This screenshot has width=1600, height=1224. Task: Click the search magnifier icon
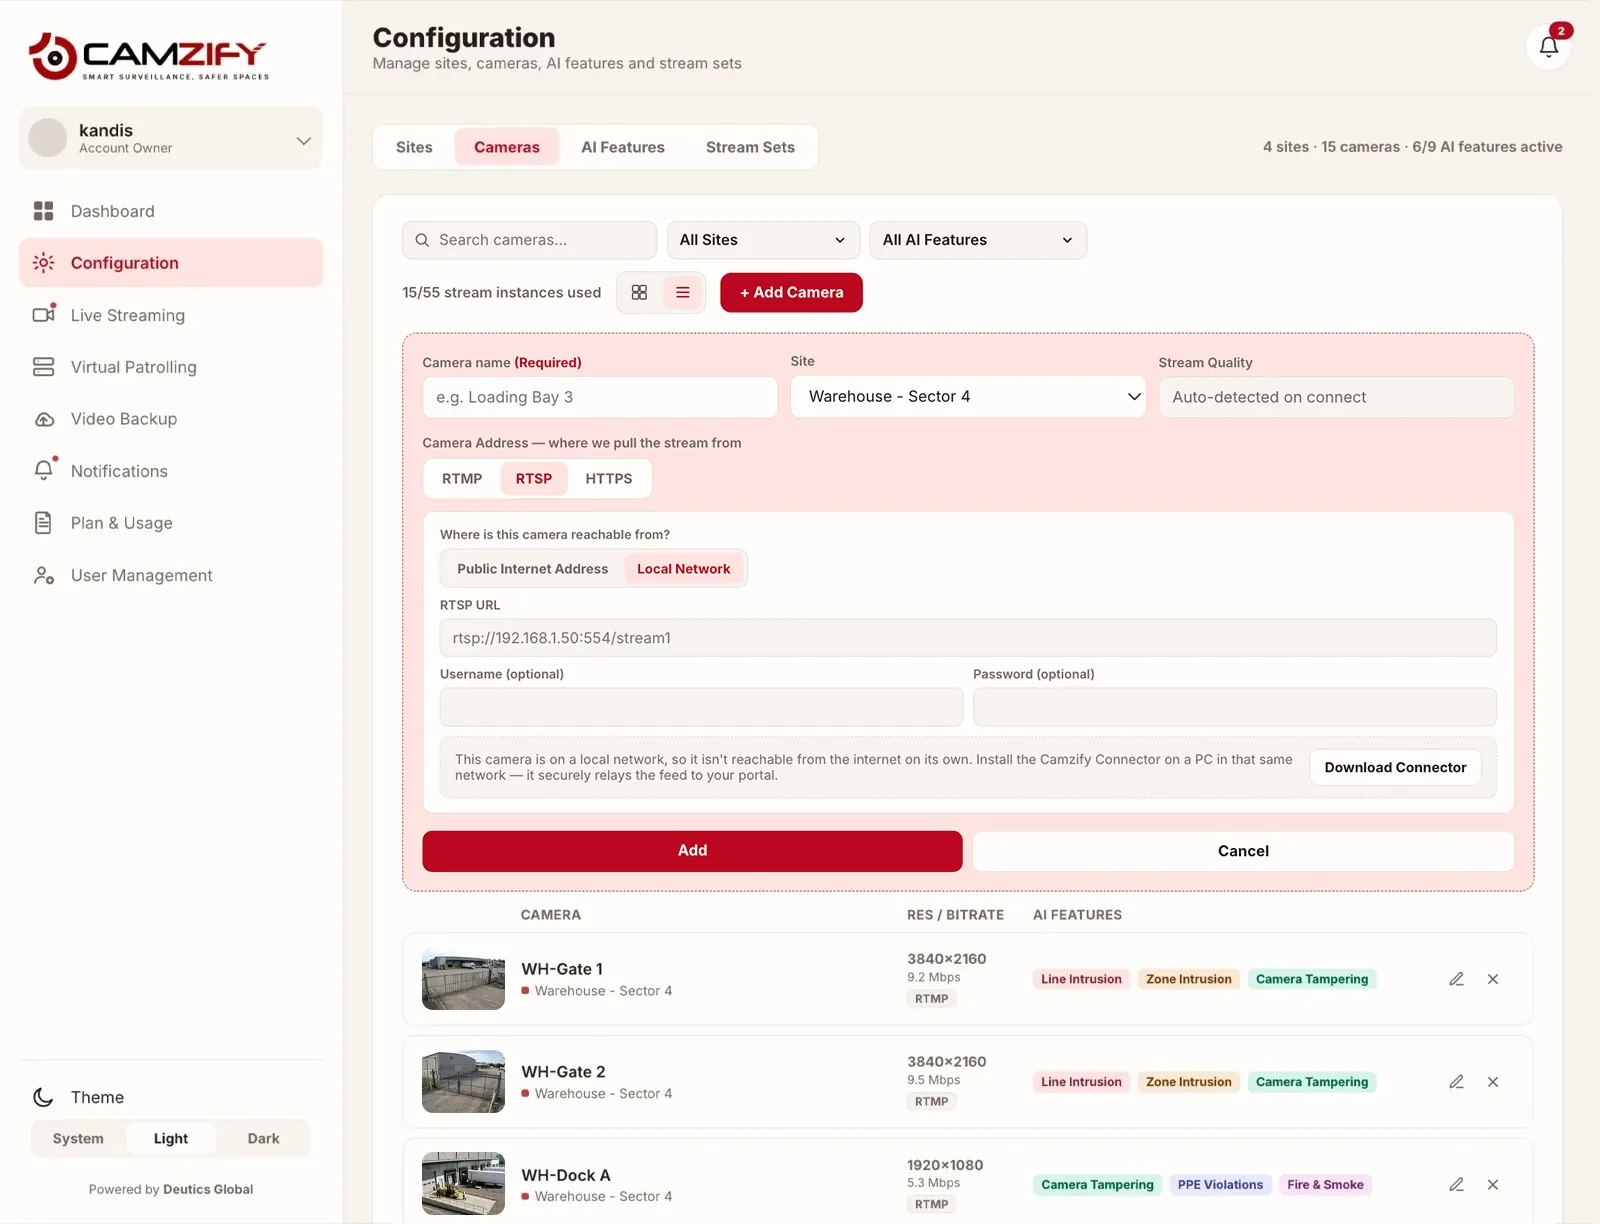[422, 240]
